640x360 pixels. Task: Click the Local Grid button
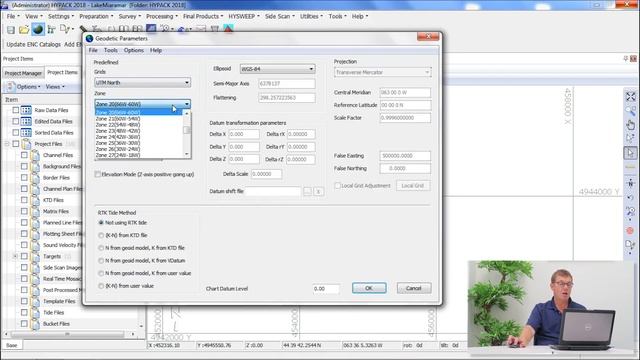tap(413, 186)
